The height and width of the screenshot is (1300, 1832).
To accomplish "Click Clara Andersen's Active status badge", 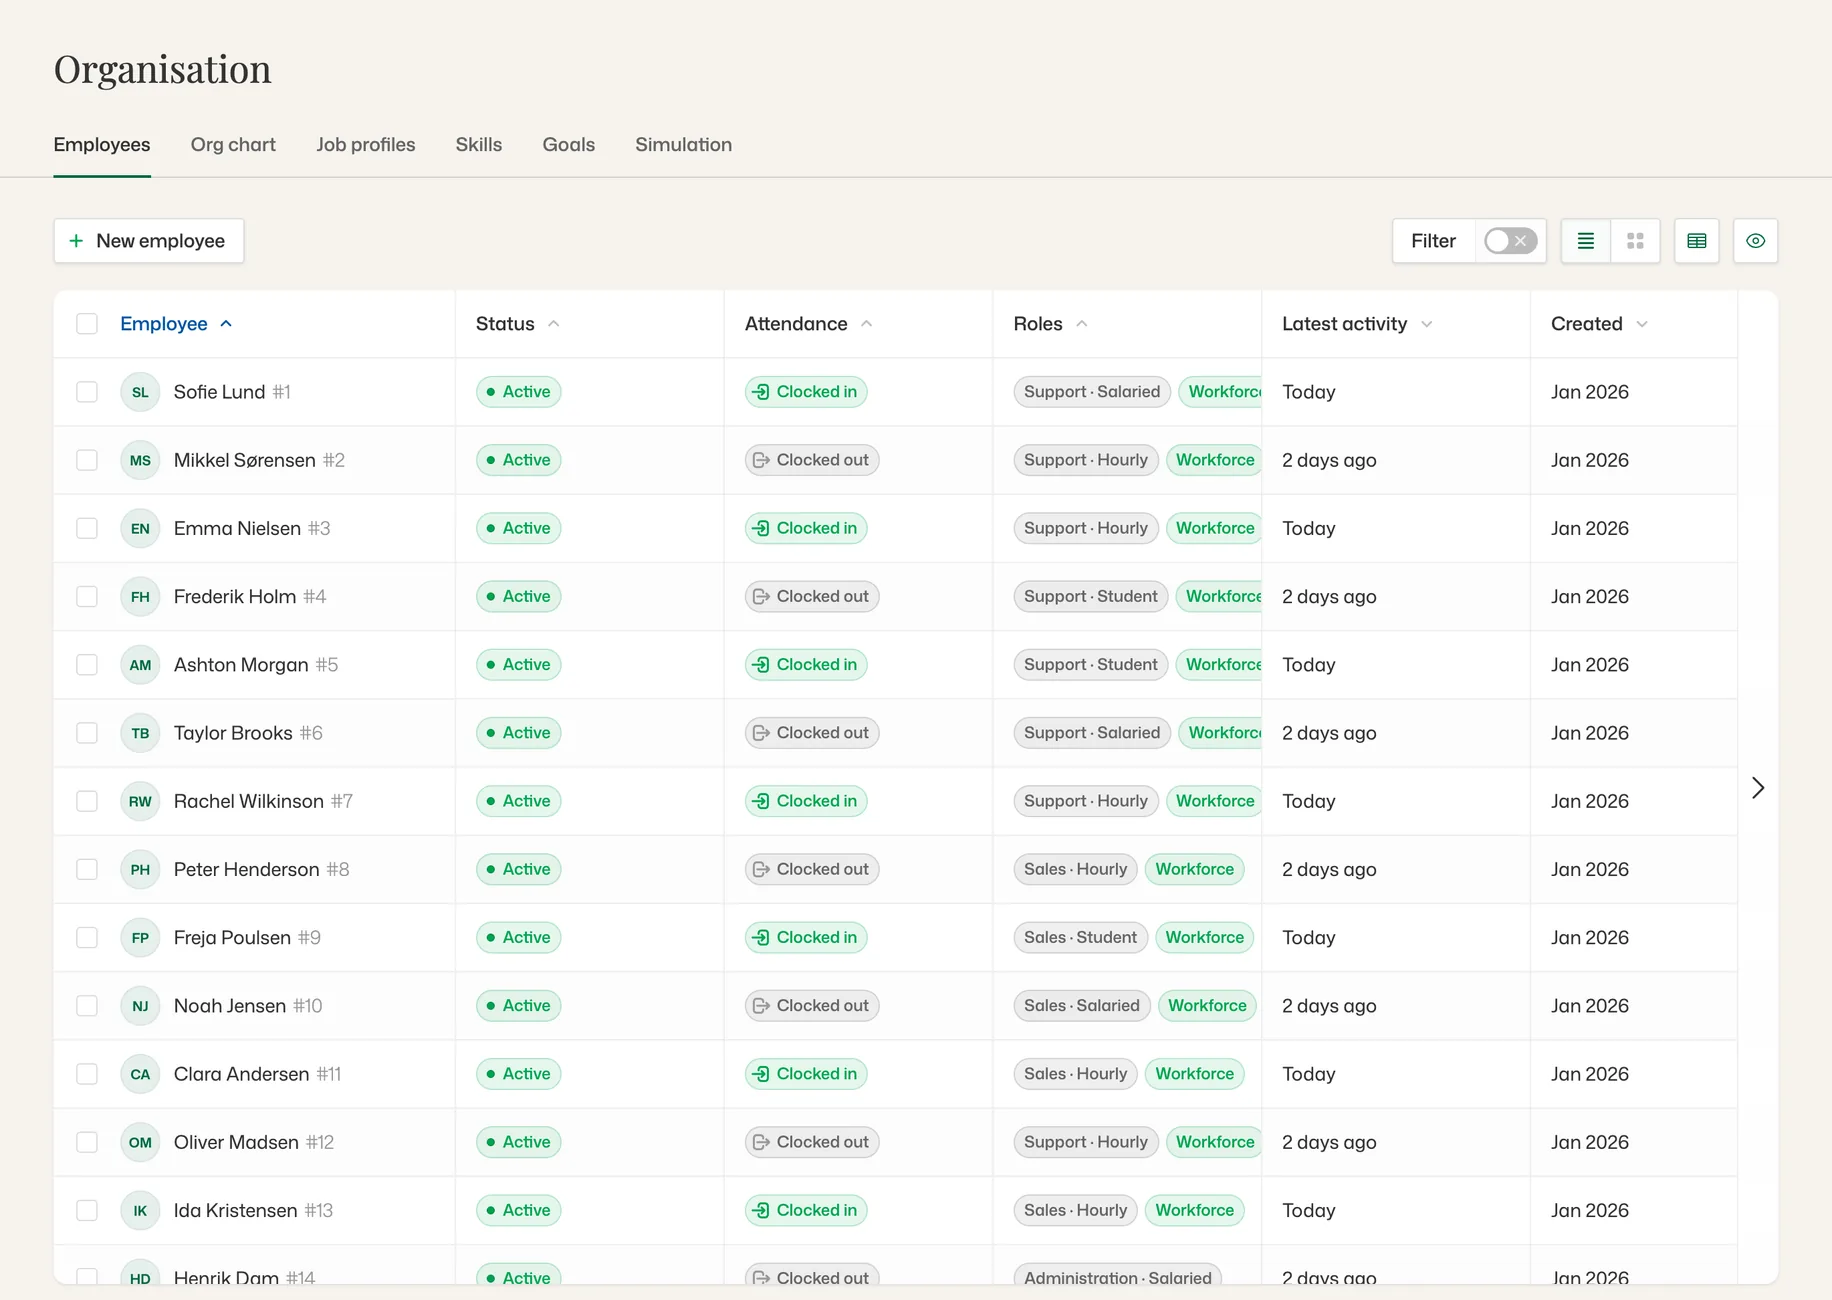I will pos(518,1074).
